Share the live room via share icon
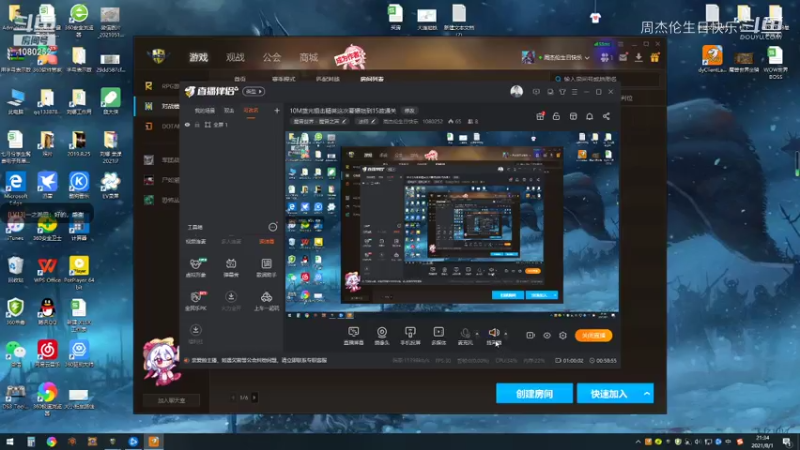 point(606,116)
